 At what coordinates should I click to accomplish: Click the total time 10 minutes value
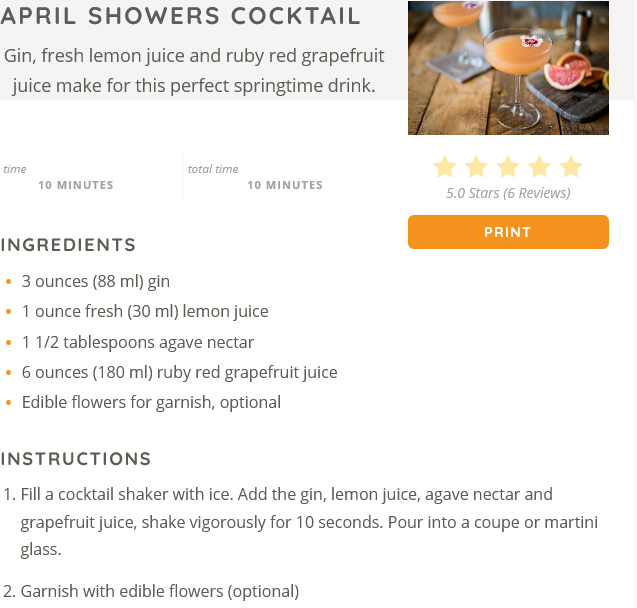coord(285,185)
